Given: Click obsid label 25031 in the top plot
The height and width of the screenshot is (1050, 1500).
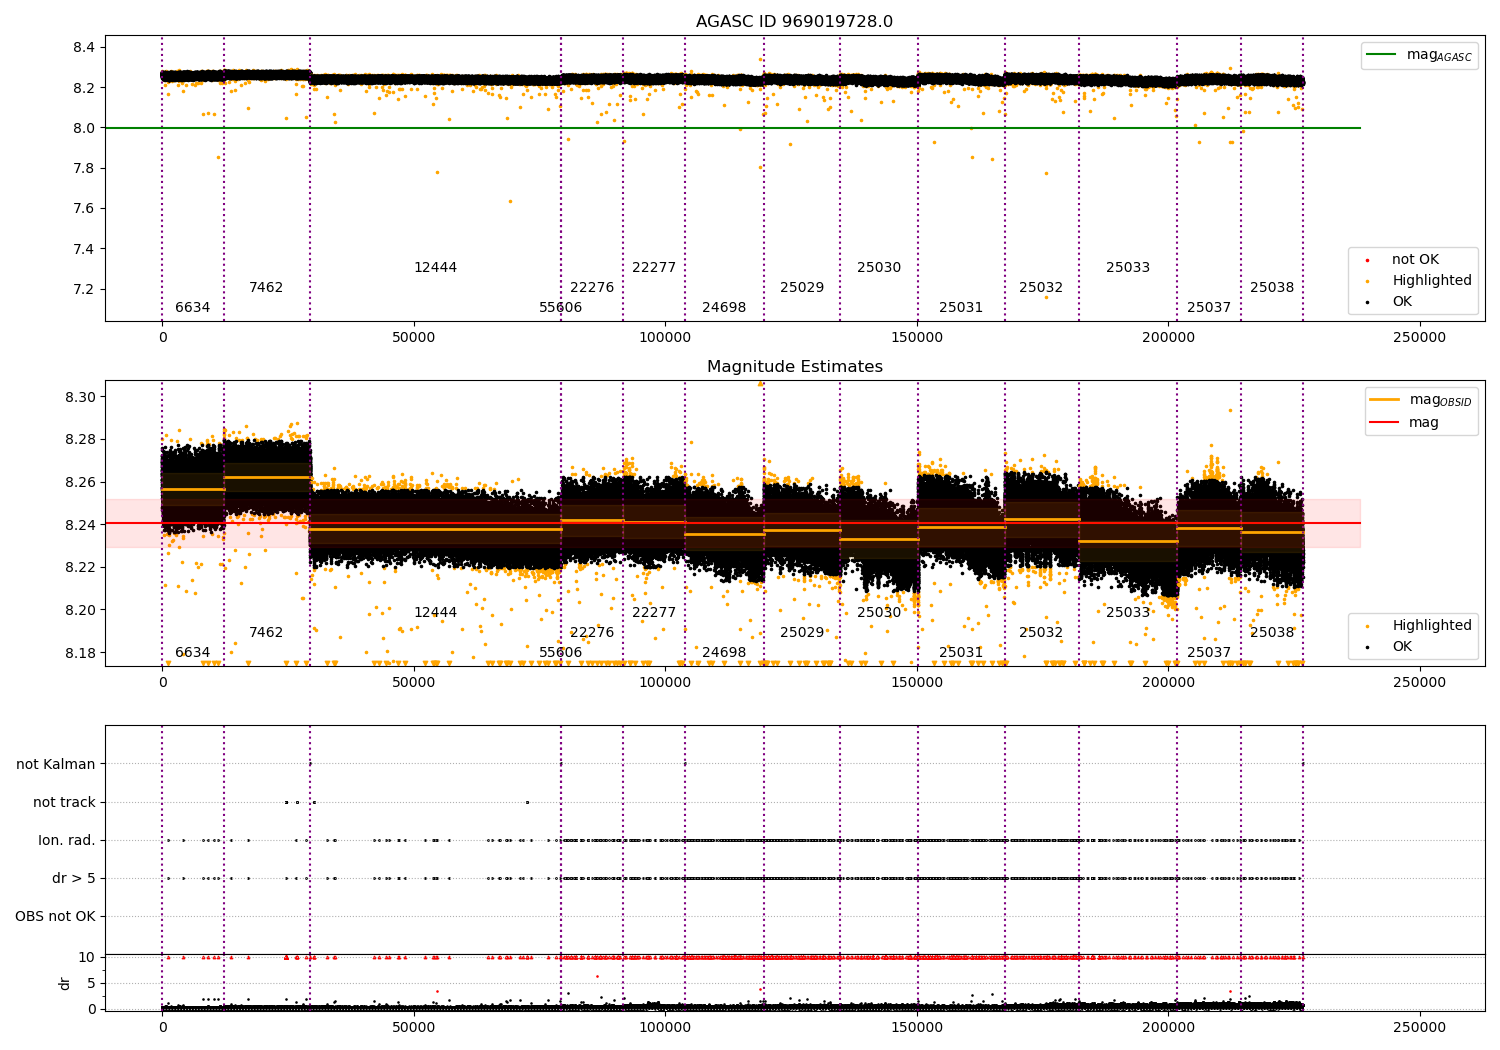Looking at the screenshot, I should 961,308.
